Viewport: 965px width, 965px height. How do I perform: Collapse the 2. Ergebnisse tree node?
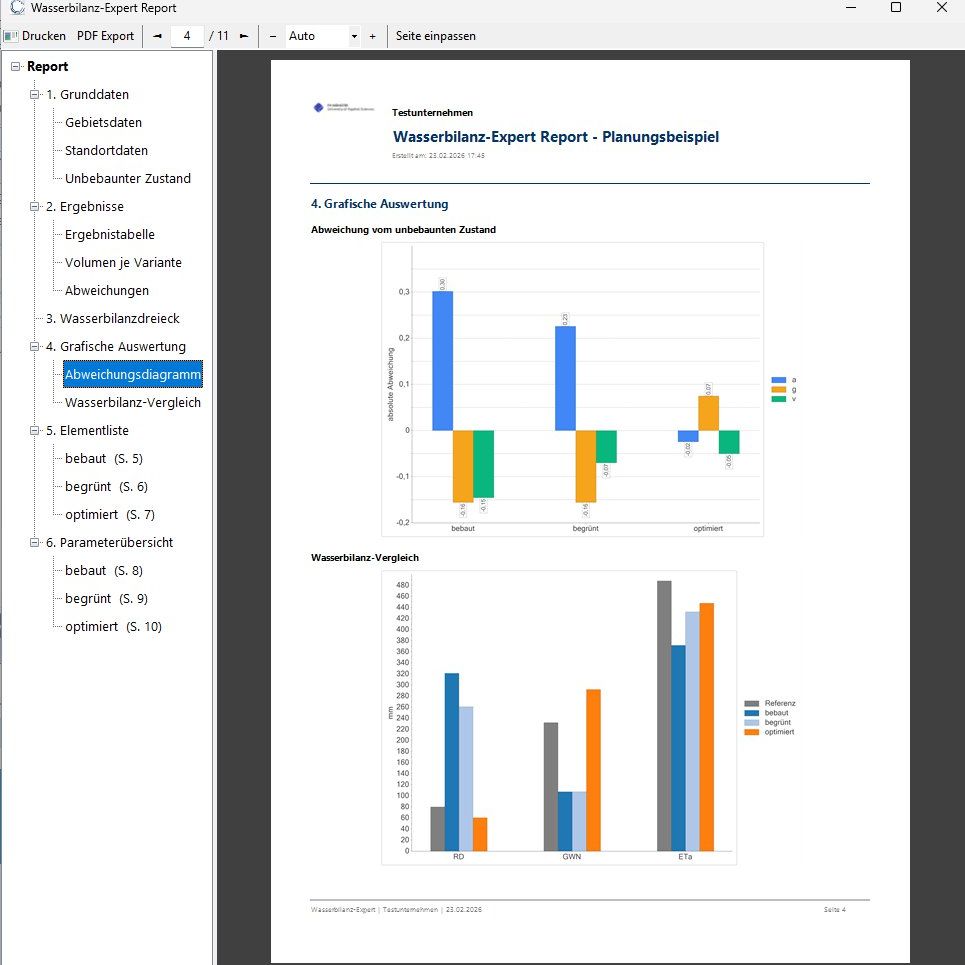coord(35,207)
